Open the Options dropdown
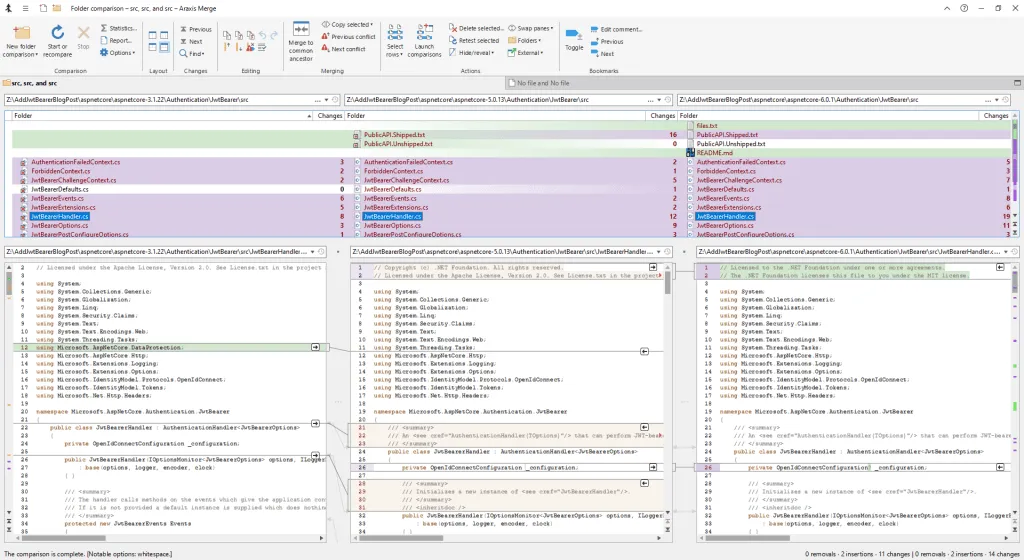The image size is (1024, 560). [x=118, y=53]
